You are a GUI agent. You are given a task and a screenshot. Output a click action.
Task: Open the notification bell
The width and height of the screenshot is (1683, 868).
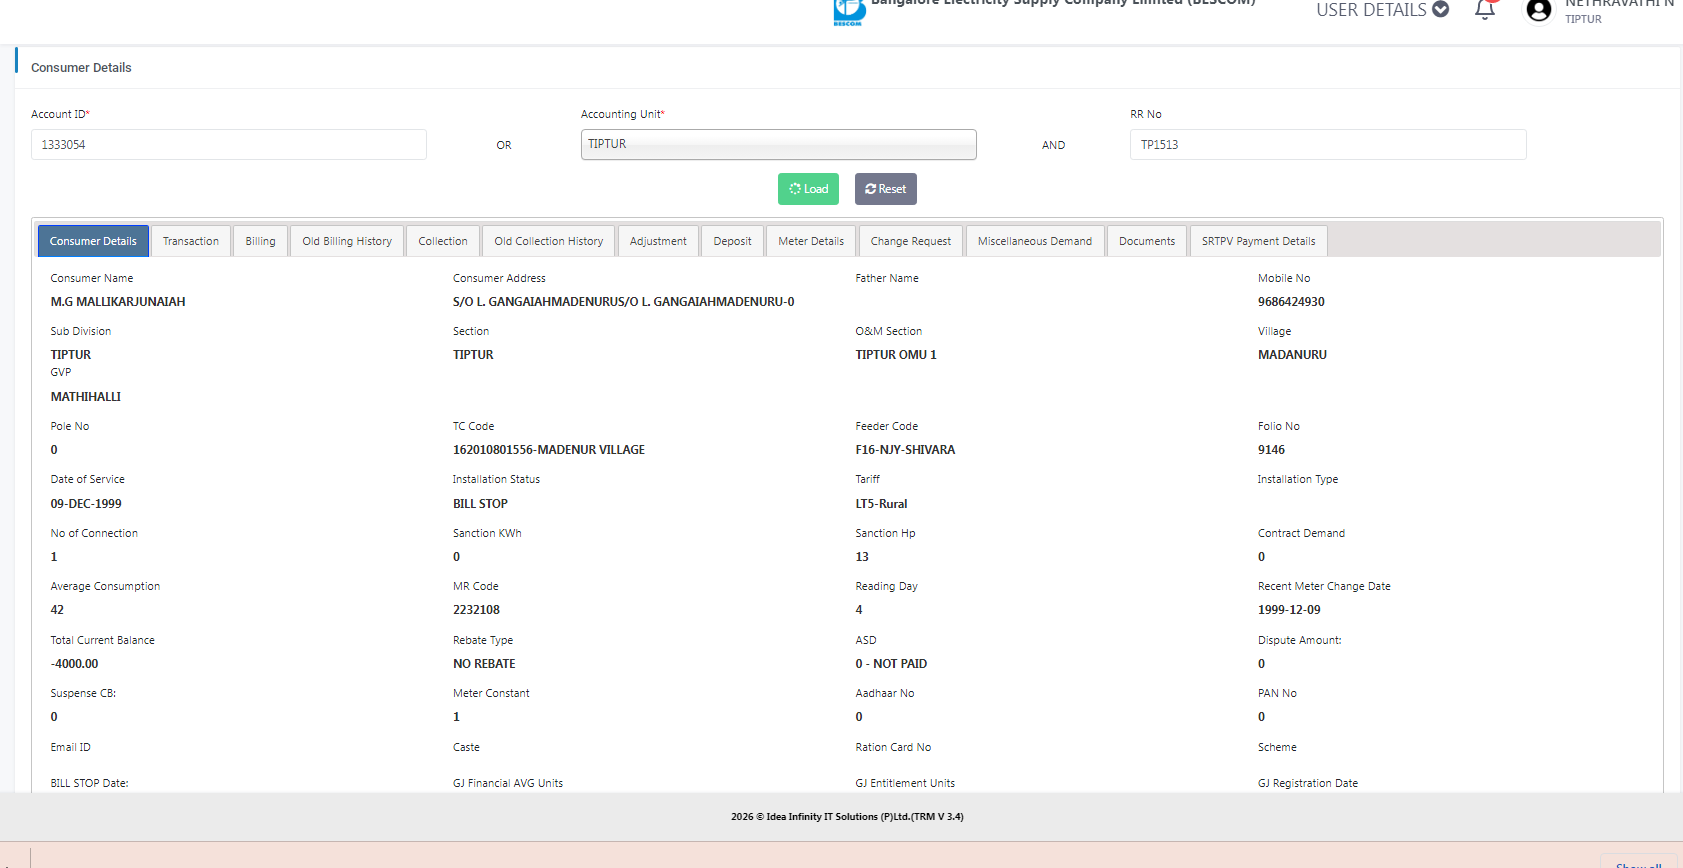(x=1485, y=10)
